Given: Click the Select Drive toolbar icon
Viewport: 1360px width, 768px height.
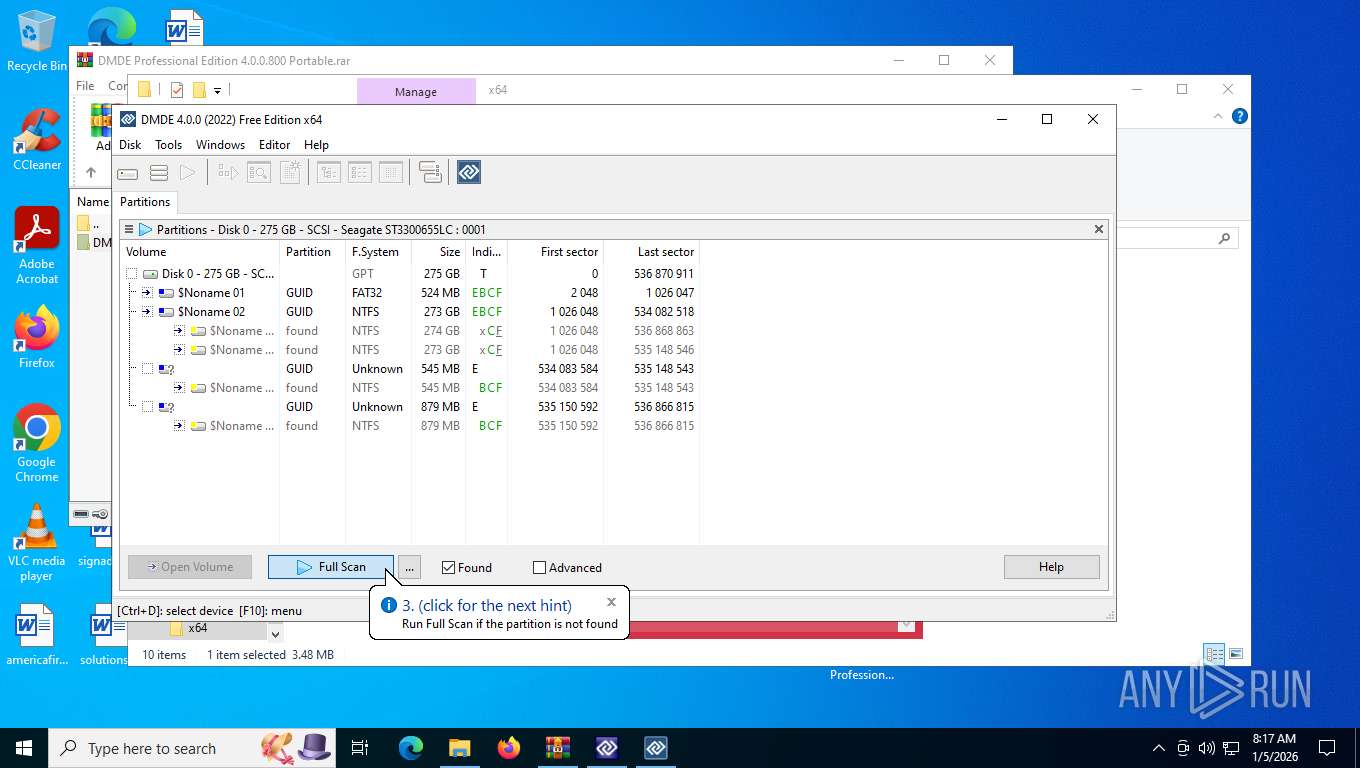Looking at the screenshot, I should tap(128, 173).
